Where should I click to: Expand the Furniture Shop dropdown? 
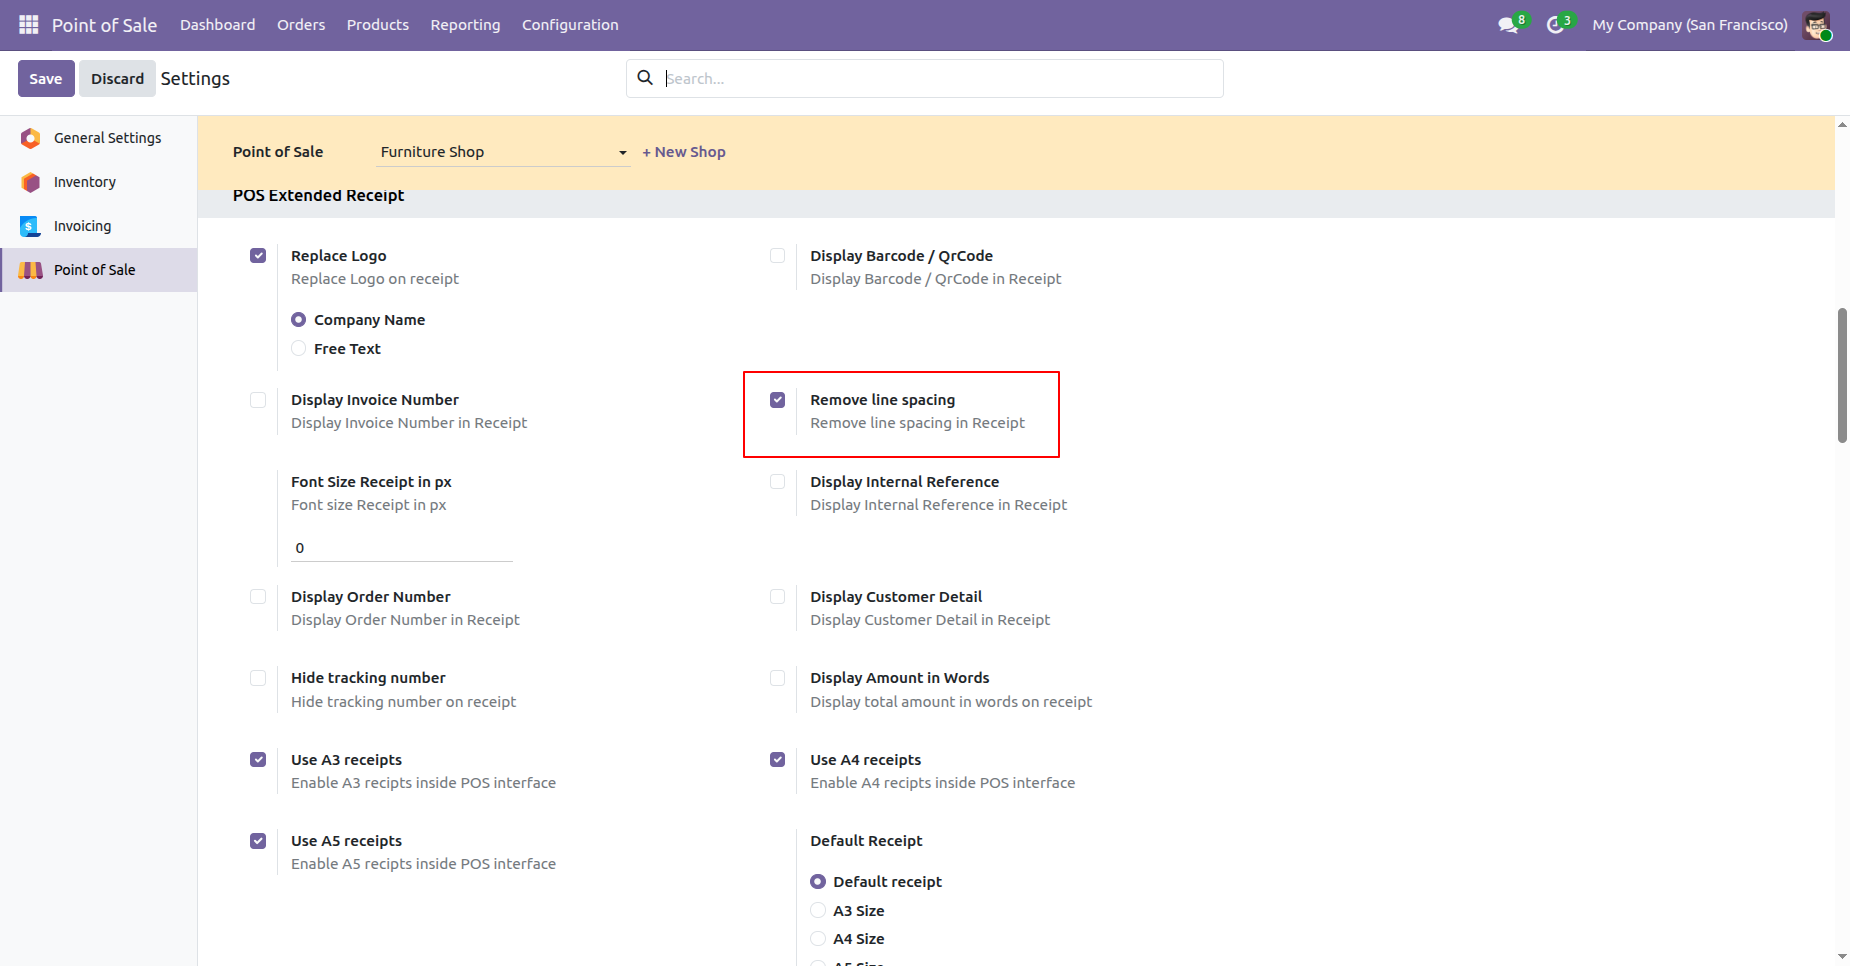click(x=503, y=152)
